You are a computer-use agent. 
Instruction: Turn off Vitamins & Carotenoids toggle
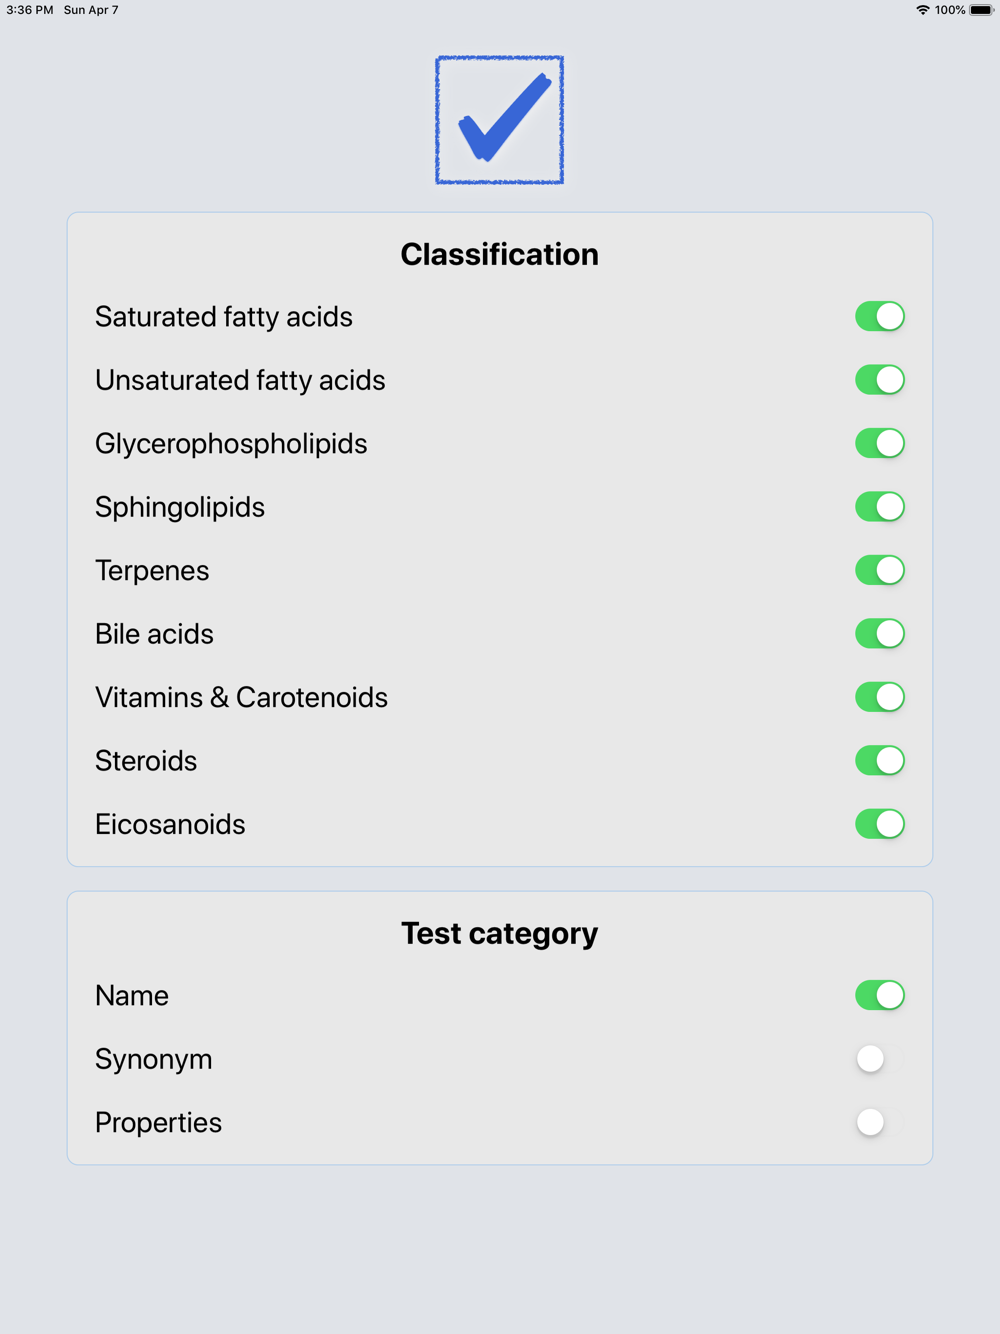(x=880, y=698)
